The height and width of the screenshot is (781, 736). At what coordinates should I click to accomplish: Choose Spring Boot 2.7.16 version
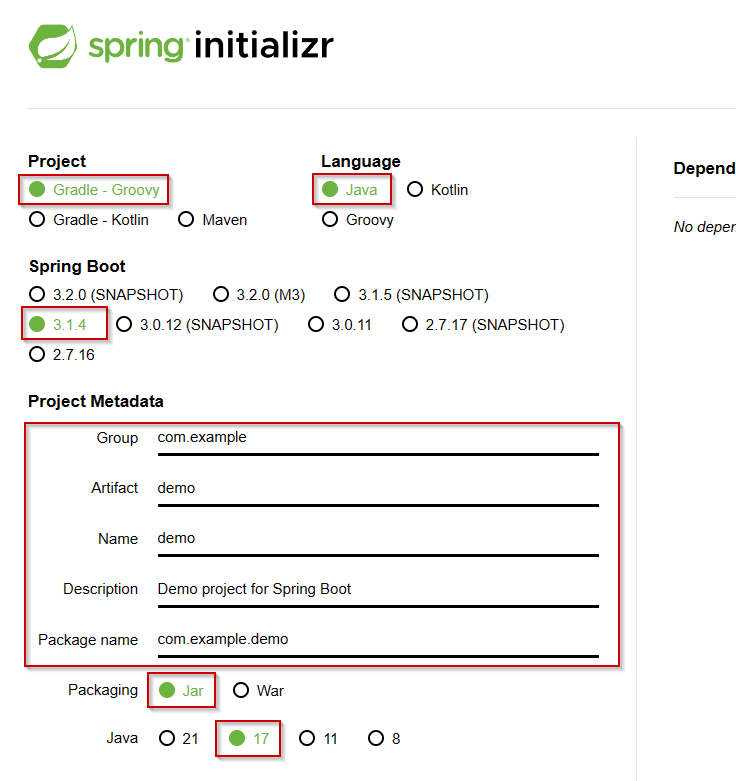[x=62, y=355]
